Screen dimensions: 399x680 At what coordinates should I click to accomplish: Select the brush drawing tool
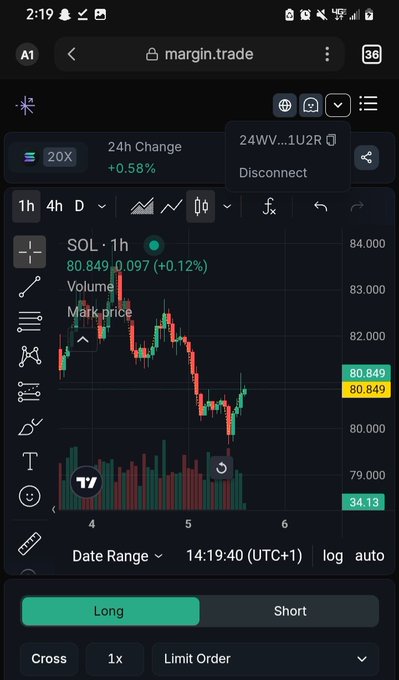pos(30,426)
